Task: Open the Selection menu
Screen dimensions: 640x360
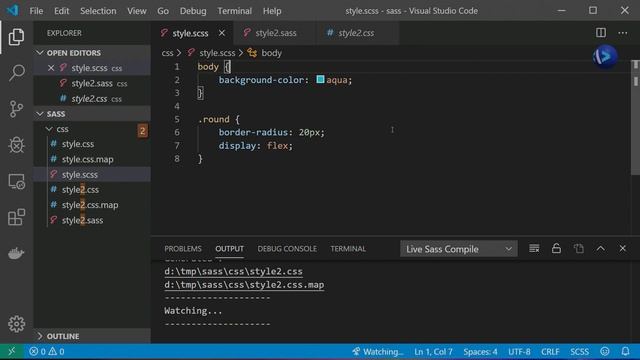Action: 98,11
